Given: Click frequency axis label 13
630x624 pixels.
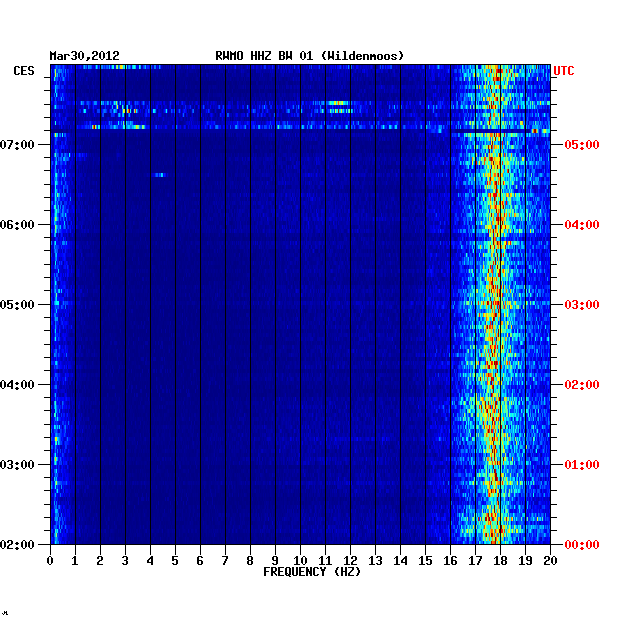Looking at the screenshot, I should [375, 561].
